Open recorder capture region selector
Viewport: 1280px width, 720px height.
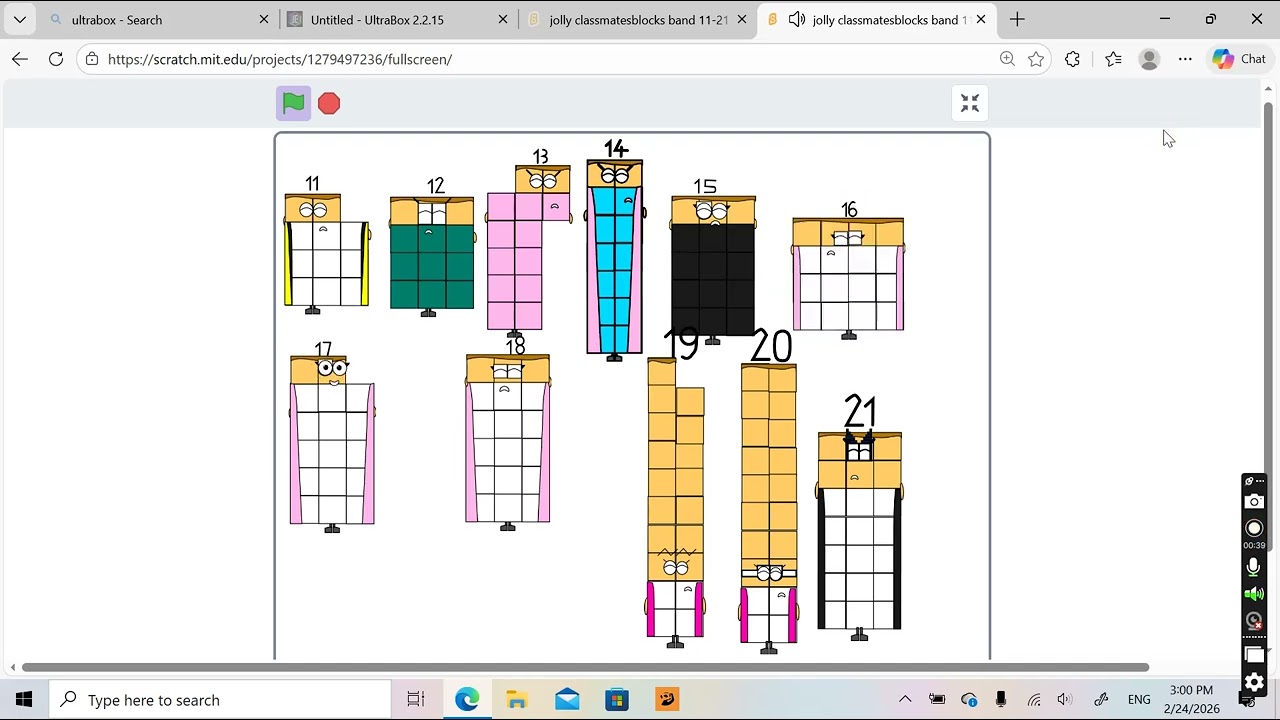(x=1254, y=655)
